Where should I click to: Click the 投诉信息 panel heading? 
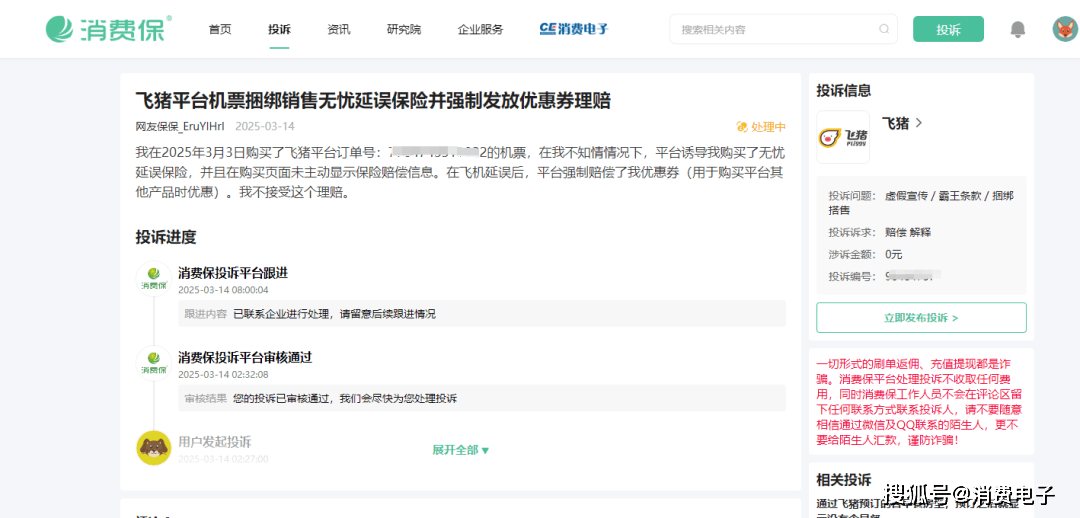[x=844, y=90]
